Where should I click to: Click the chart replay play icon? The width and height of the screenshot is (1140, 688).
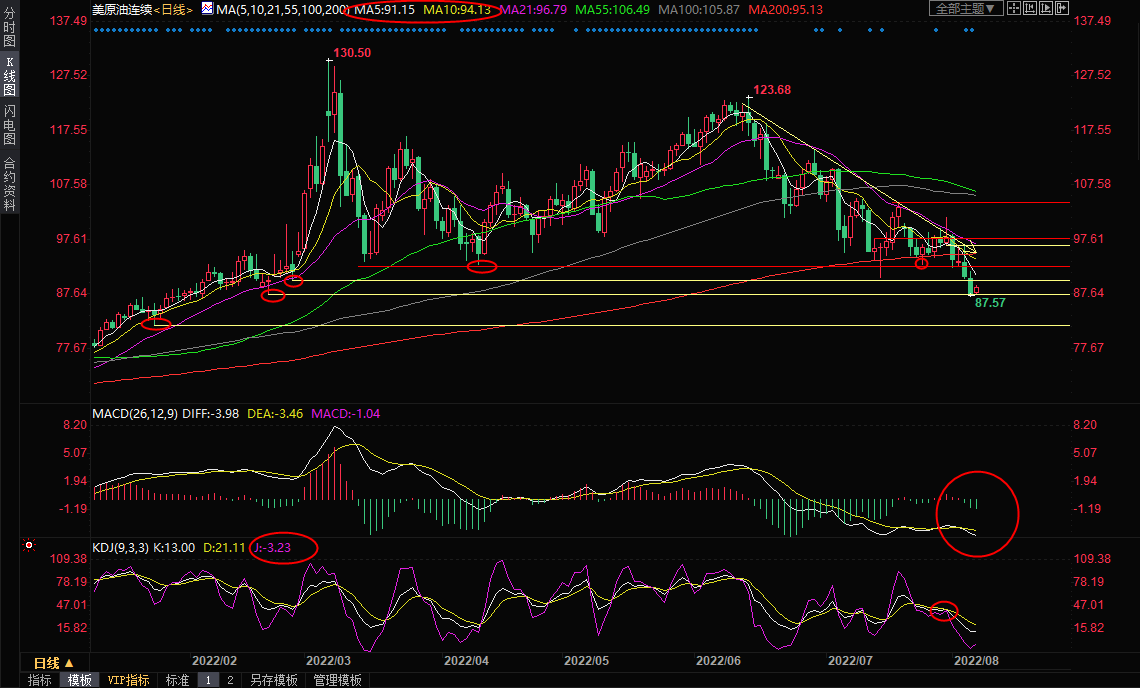tap(1048, 8)
